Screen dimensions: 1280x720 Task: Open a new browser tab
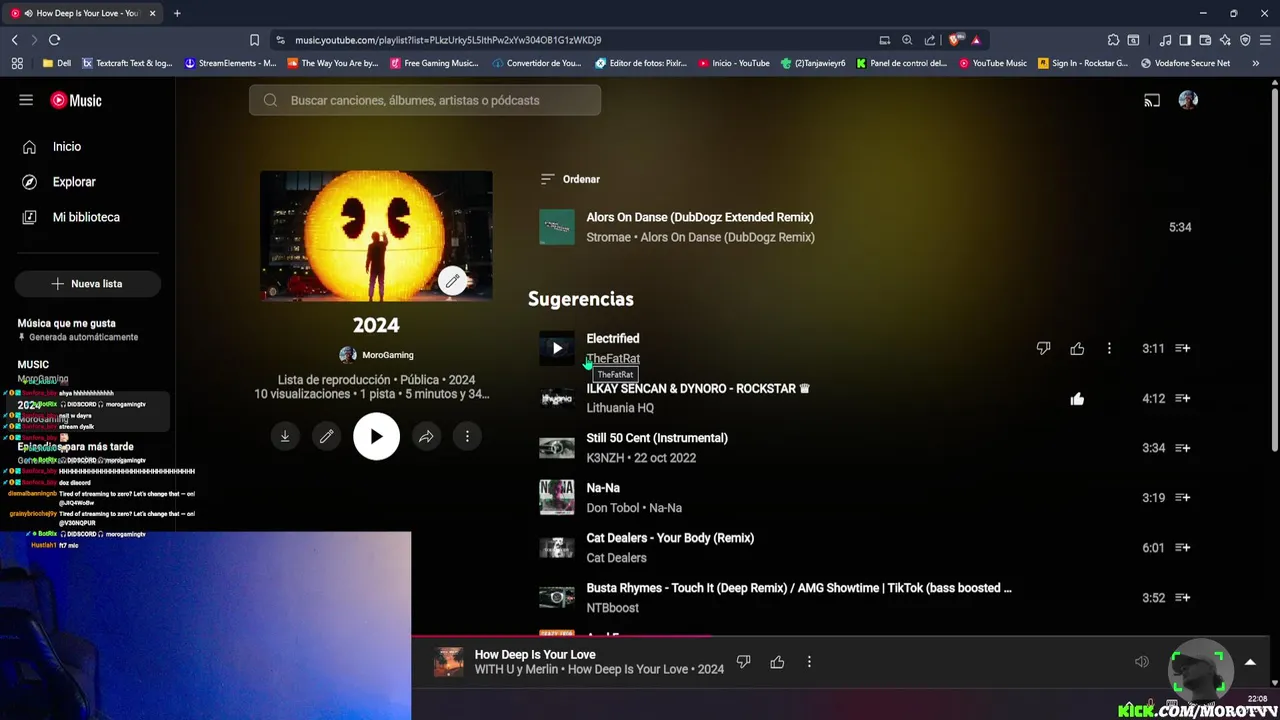click(177, 13)
